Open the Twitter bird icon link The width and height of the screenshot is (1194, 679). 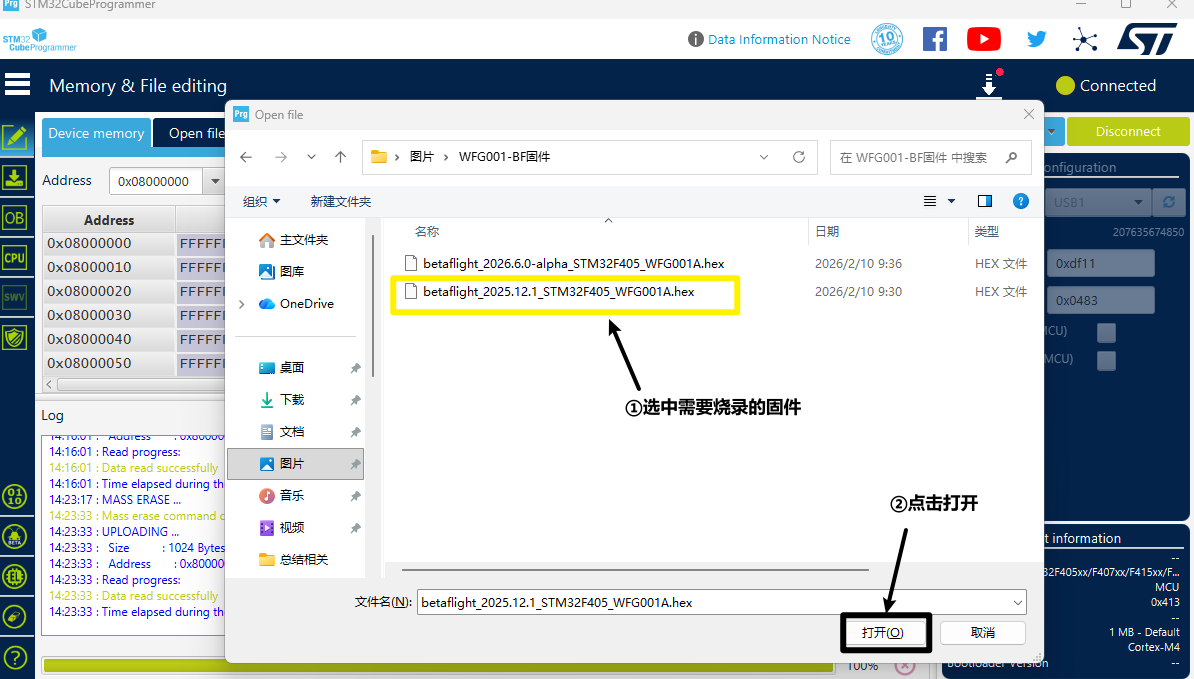pyautogui.click(x=1036, y=39)
